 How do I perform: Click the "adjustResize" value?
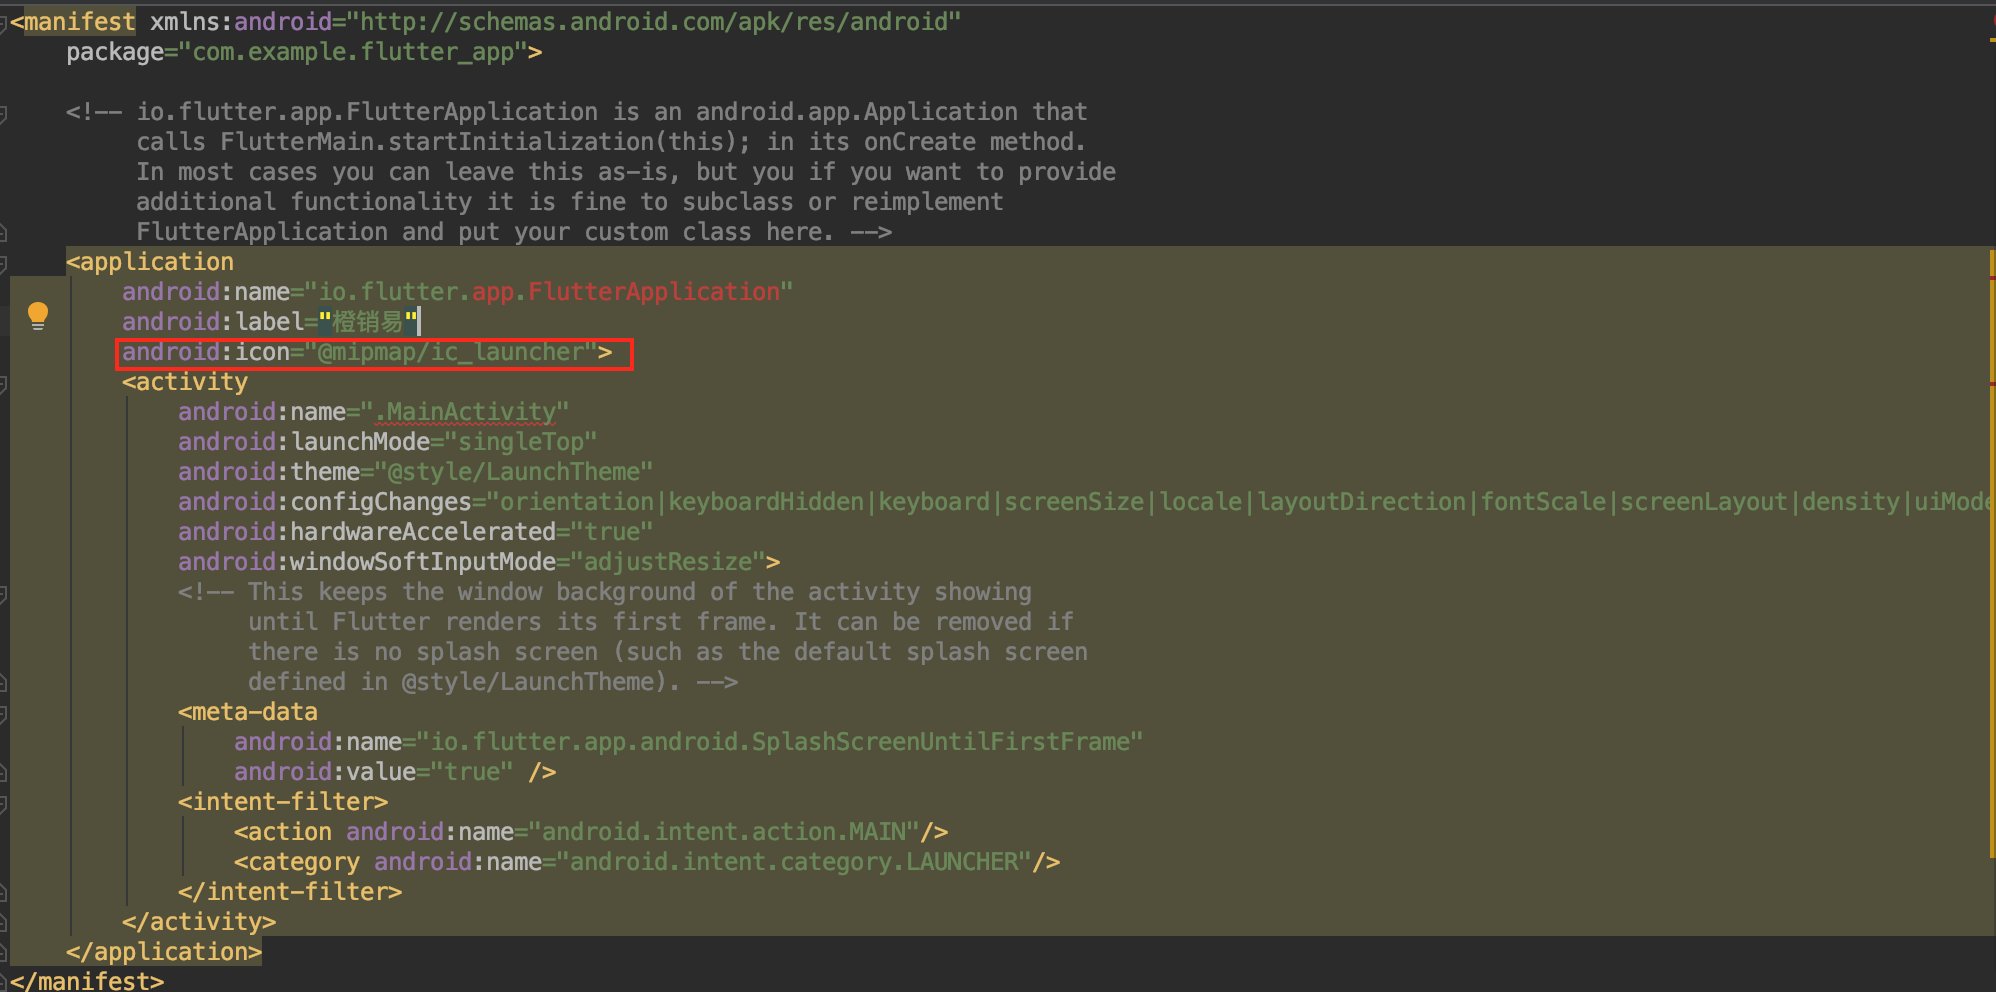tap(668, 562)
